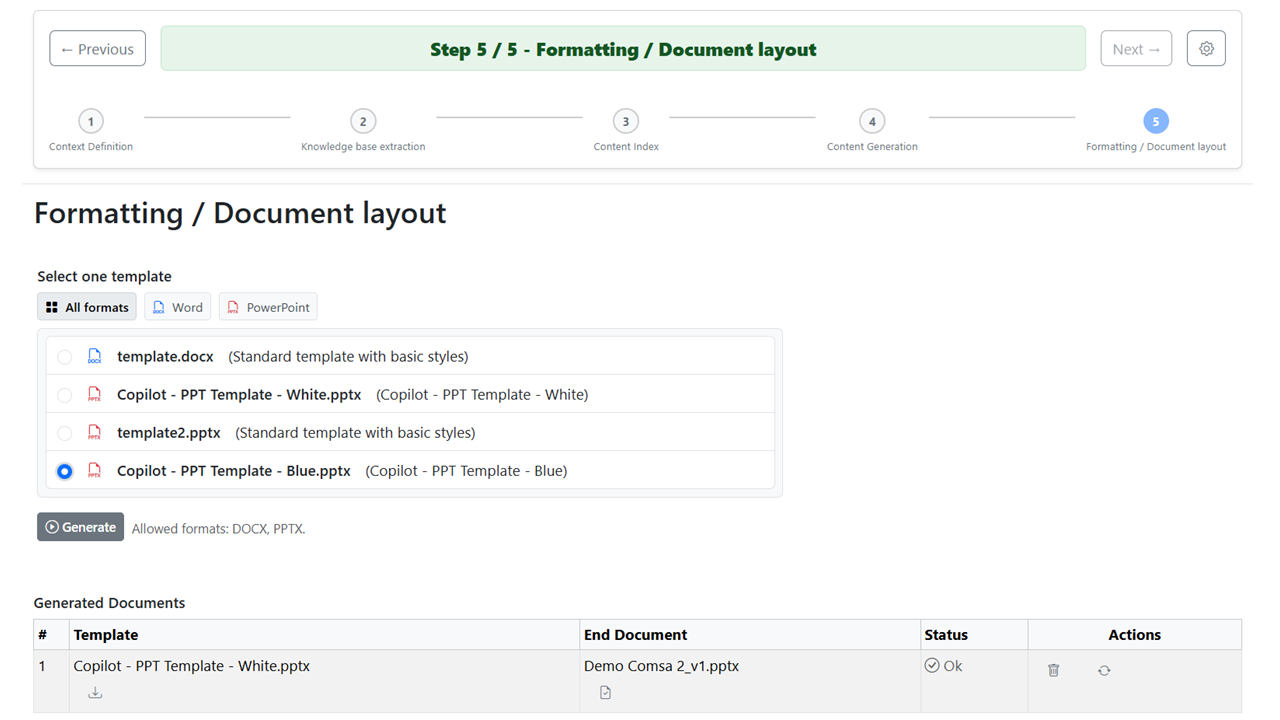The image size is (1280, 720).
Task: Show All formats templates
Action: click(87, 307)
